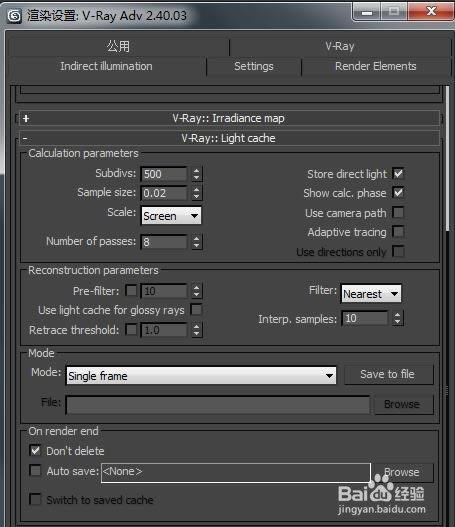Enable the Auto save checkbox

(35, 471)
